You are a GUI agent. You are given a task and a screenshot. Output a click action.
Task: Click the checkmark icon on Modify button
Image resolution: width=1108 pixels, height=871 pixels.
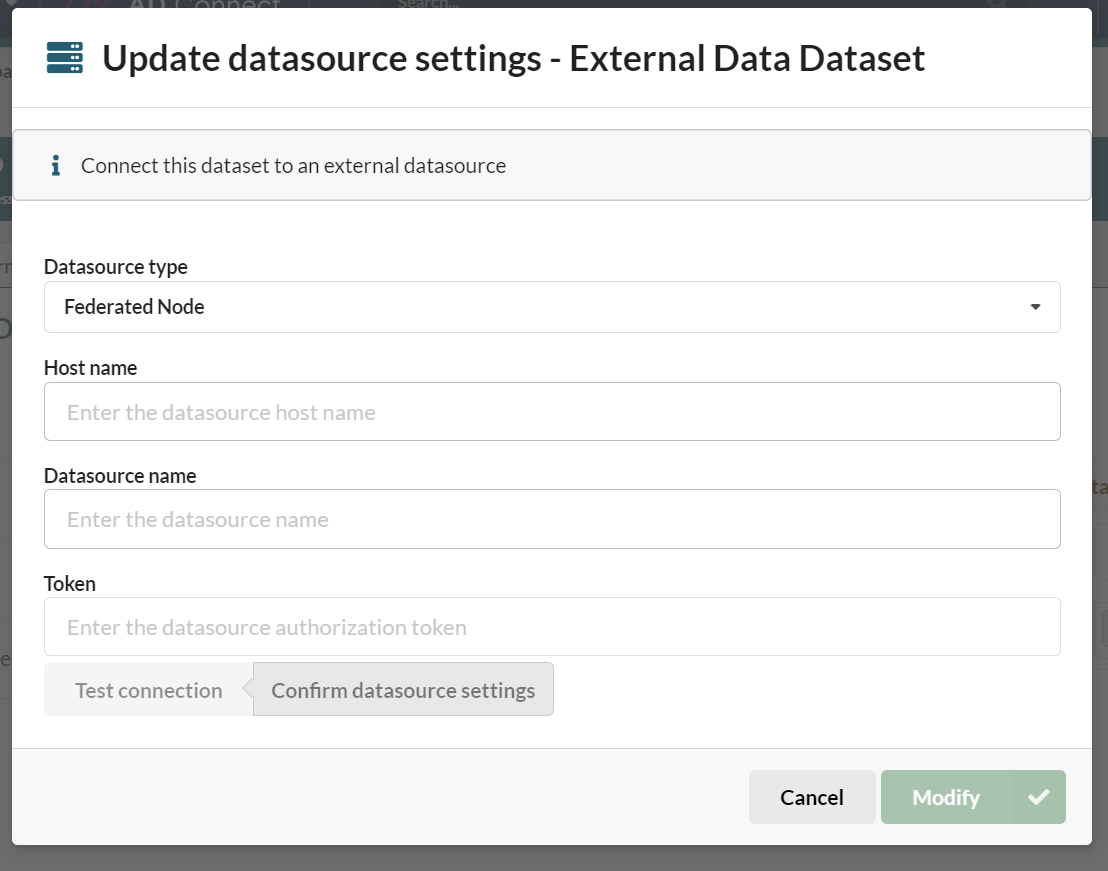click(1039, 797)
